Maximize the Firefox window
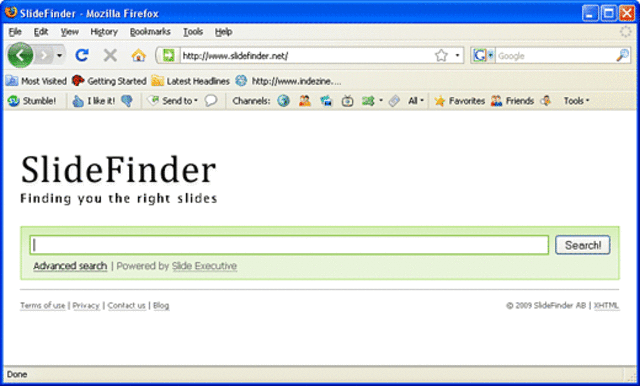640x386 pixels. coord(608,13)
